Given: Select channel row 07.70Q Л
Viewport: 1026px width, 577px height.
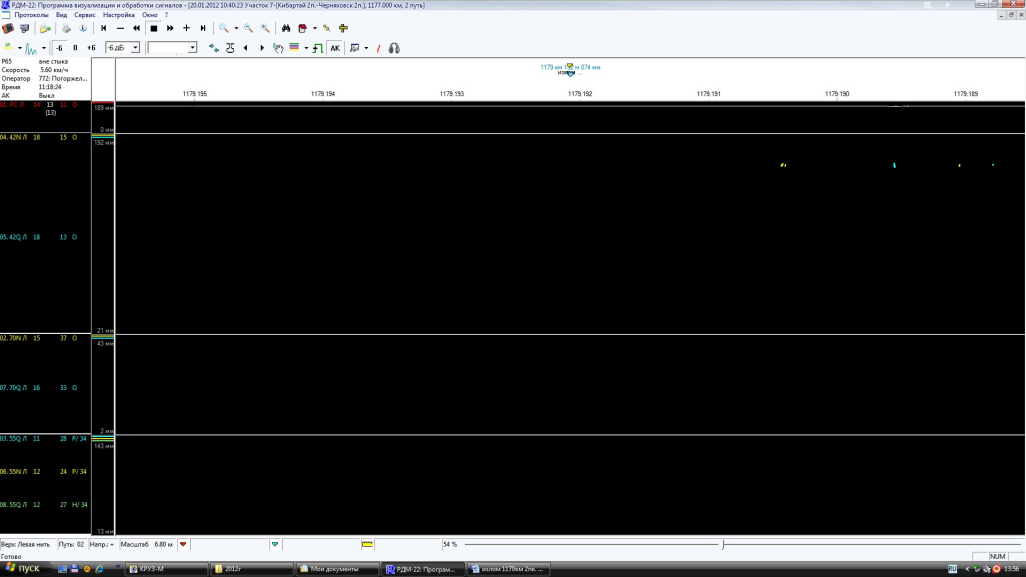Looking at the screenshot, I should pos(45,388).
